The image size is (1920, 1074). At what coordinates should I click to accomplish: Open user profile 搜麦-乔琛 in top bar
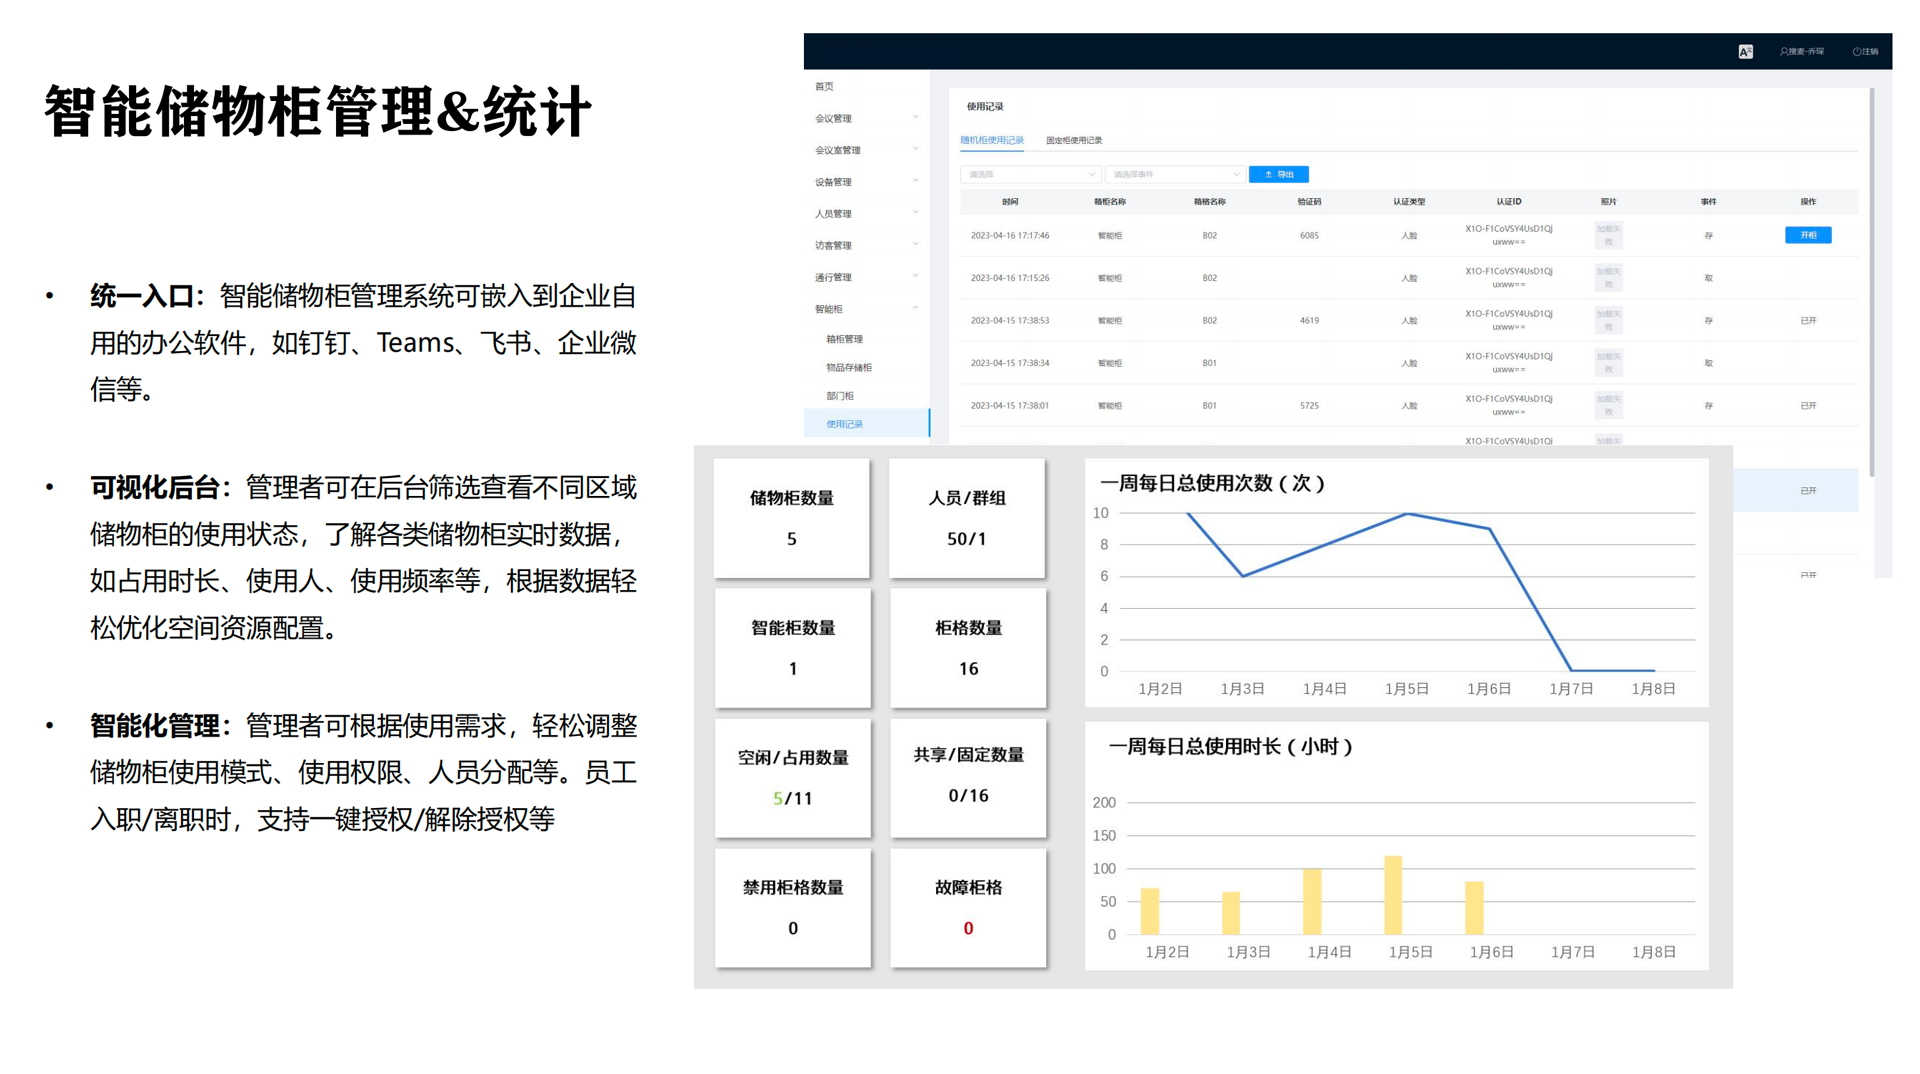point(1805,51)
